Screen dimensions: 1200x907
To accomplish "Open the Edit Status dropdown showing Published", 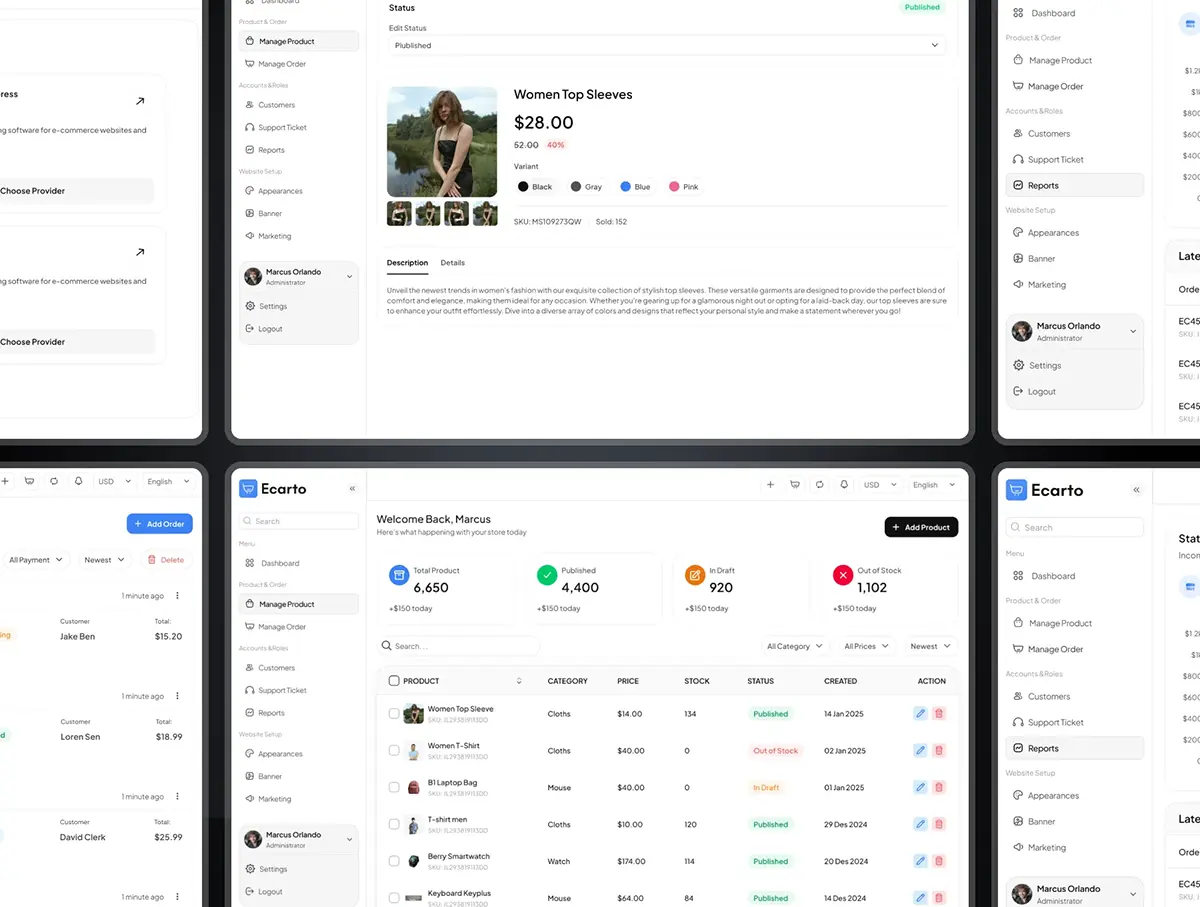I will tap(665, 45).
